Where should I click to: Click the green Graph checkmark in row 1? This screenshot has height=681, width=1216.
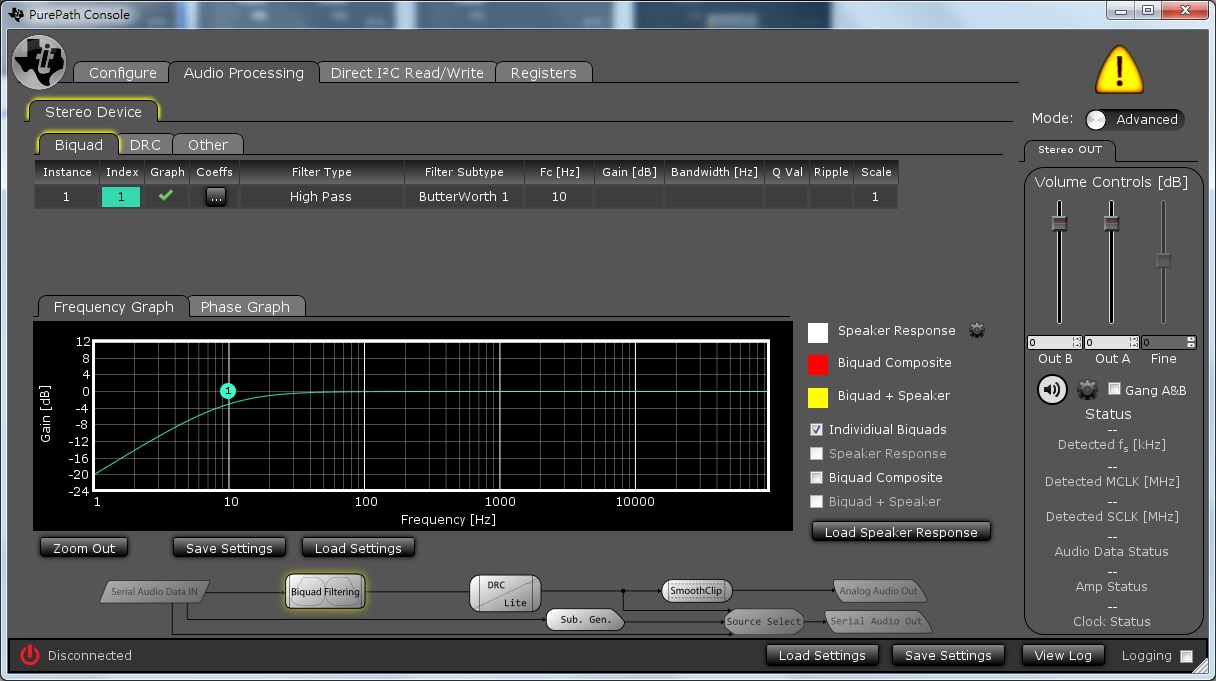pos(166,196)
